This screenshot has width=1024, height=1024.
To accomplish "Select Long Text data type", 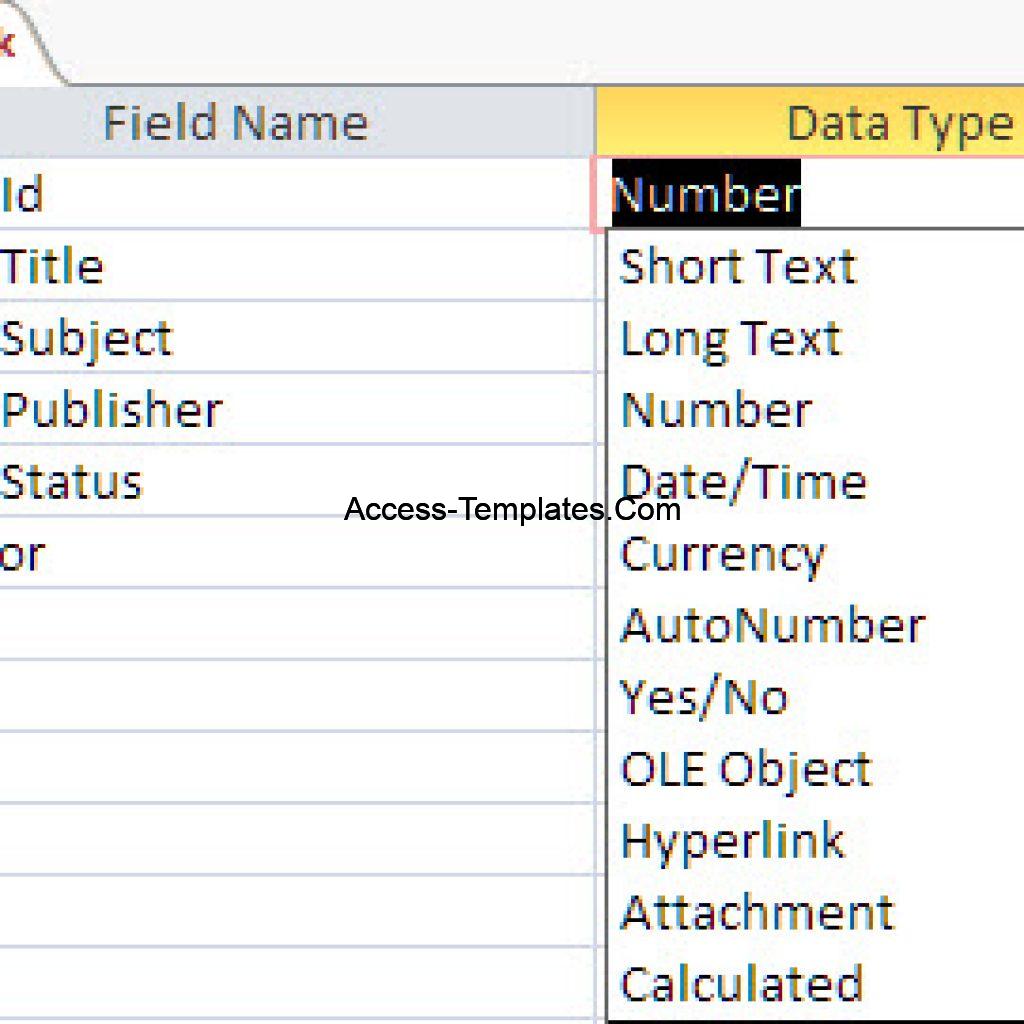I will 729,338.
